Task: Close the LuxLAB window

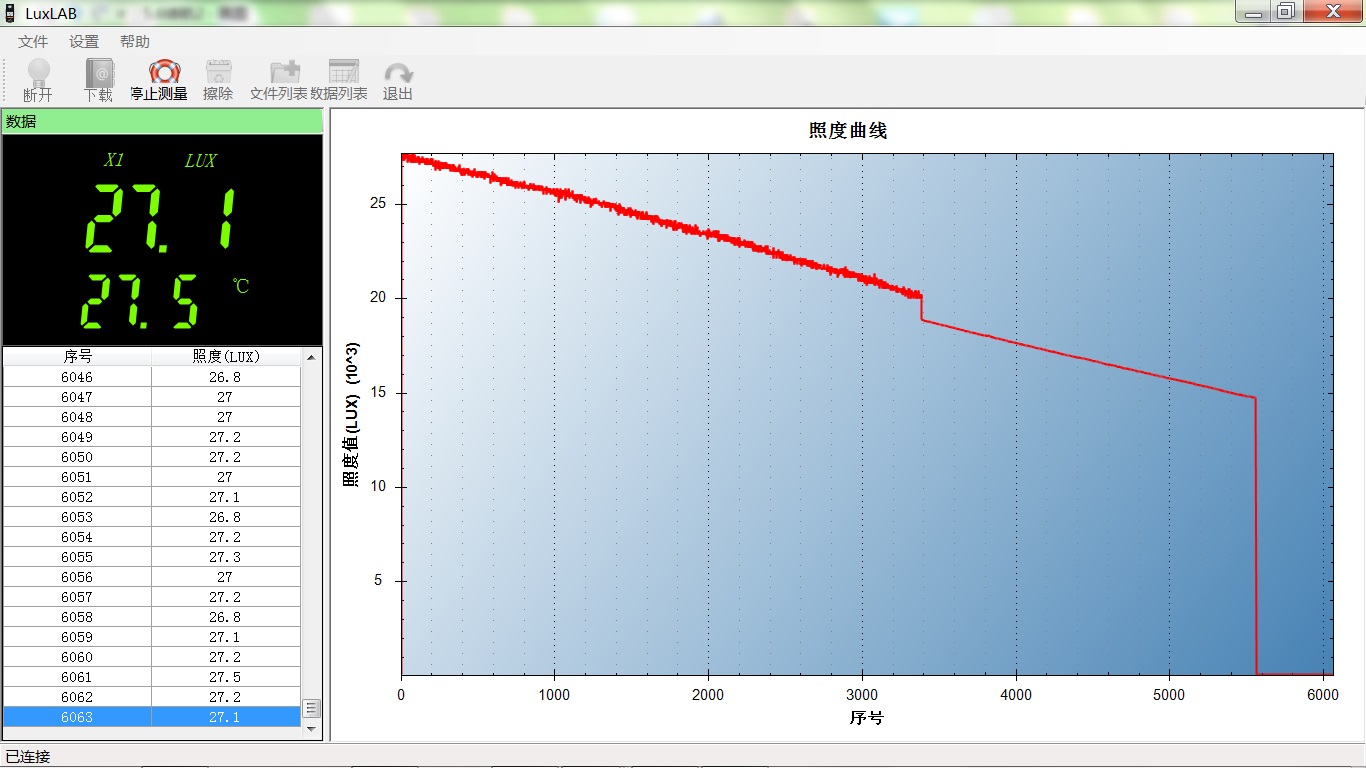Action: [x=1332, y=11]
